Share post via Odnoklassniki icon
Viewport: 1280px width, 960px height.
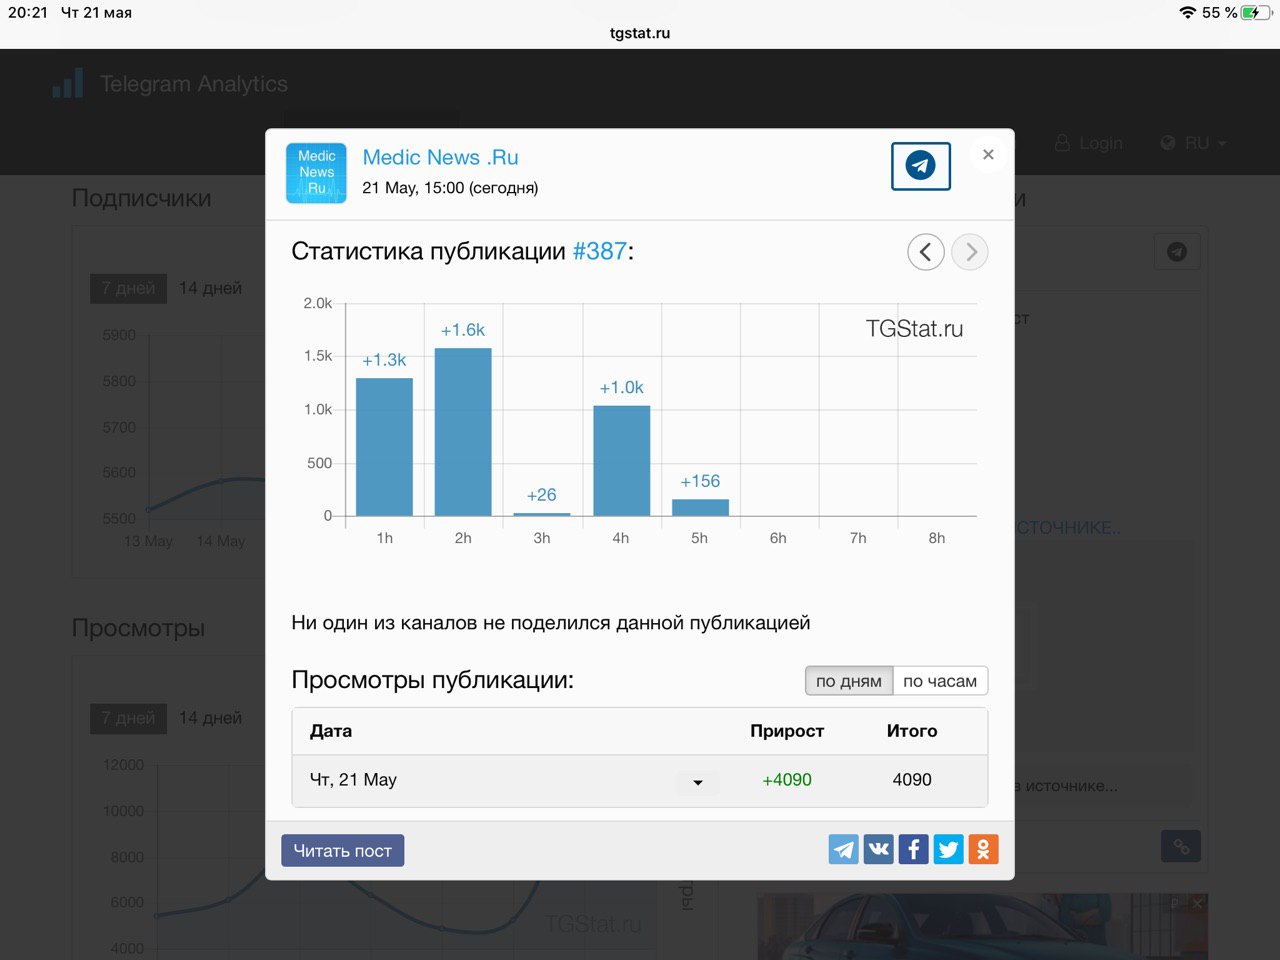pyautogui.click(x=983, y=849)
